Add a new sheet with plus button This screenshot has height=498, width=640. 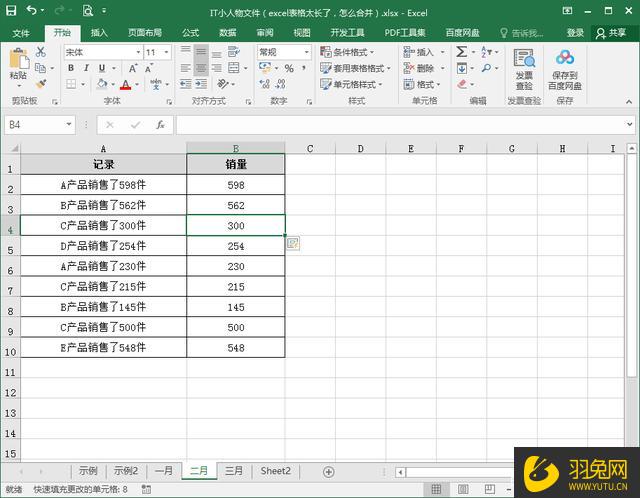click(x=329, y=472)
